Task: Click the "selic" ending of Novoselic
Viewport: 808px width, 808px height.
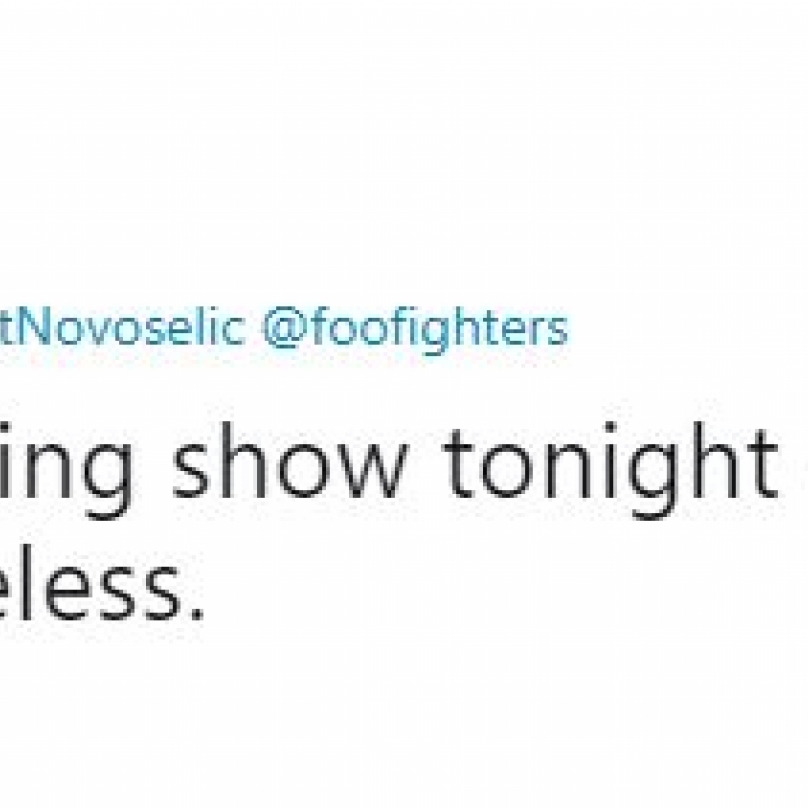Action: 192,327
